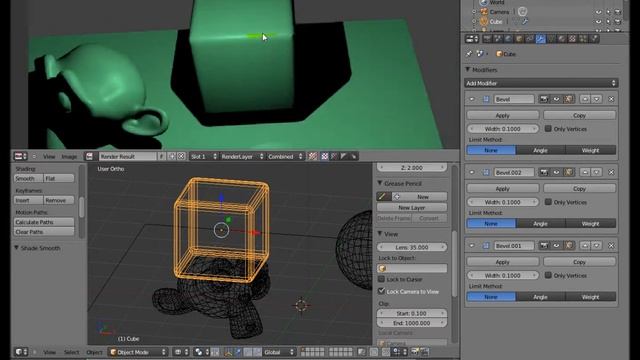This screenshot has height=360, width=640.
Task: Enable Only Vertices for Bevel.002 modifier
Action: tap(548, 202)
